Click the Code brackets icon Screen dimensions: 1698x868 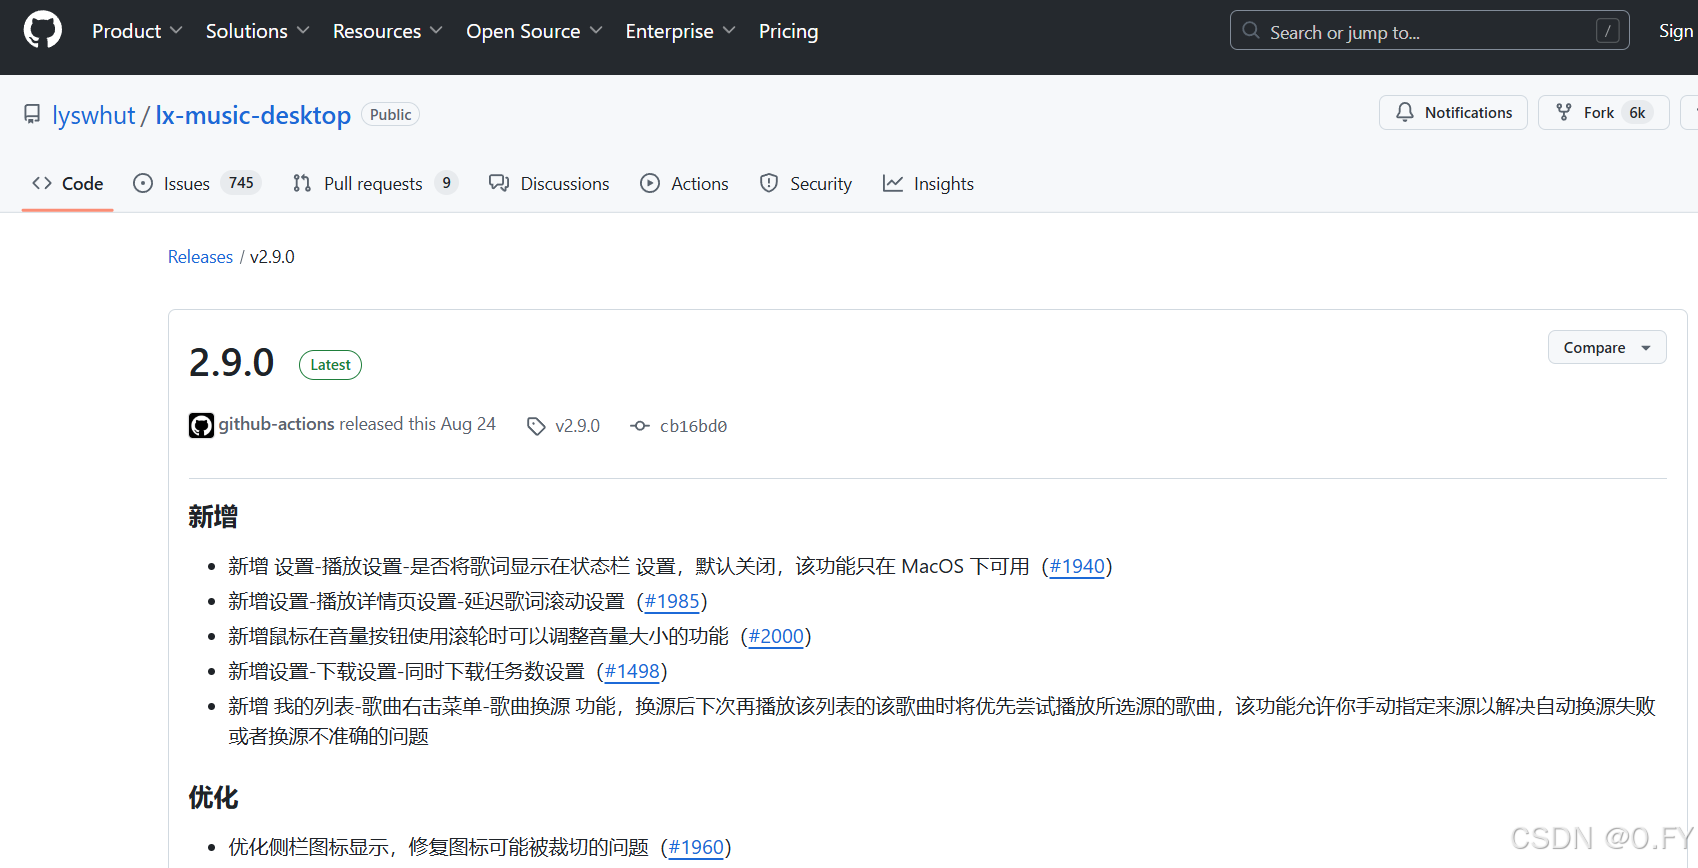point(42,183)
